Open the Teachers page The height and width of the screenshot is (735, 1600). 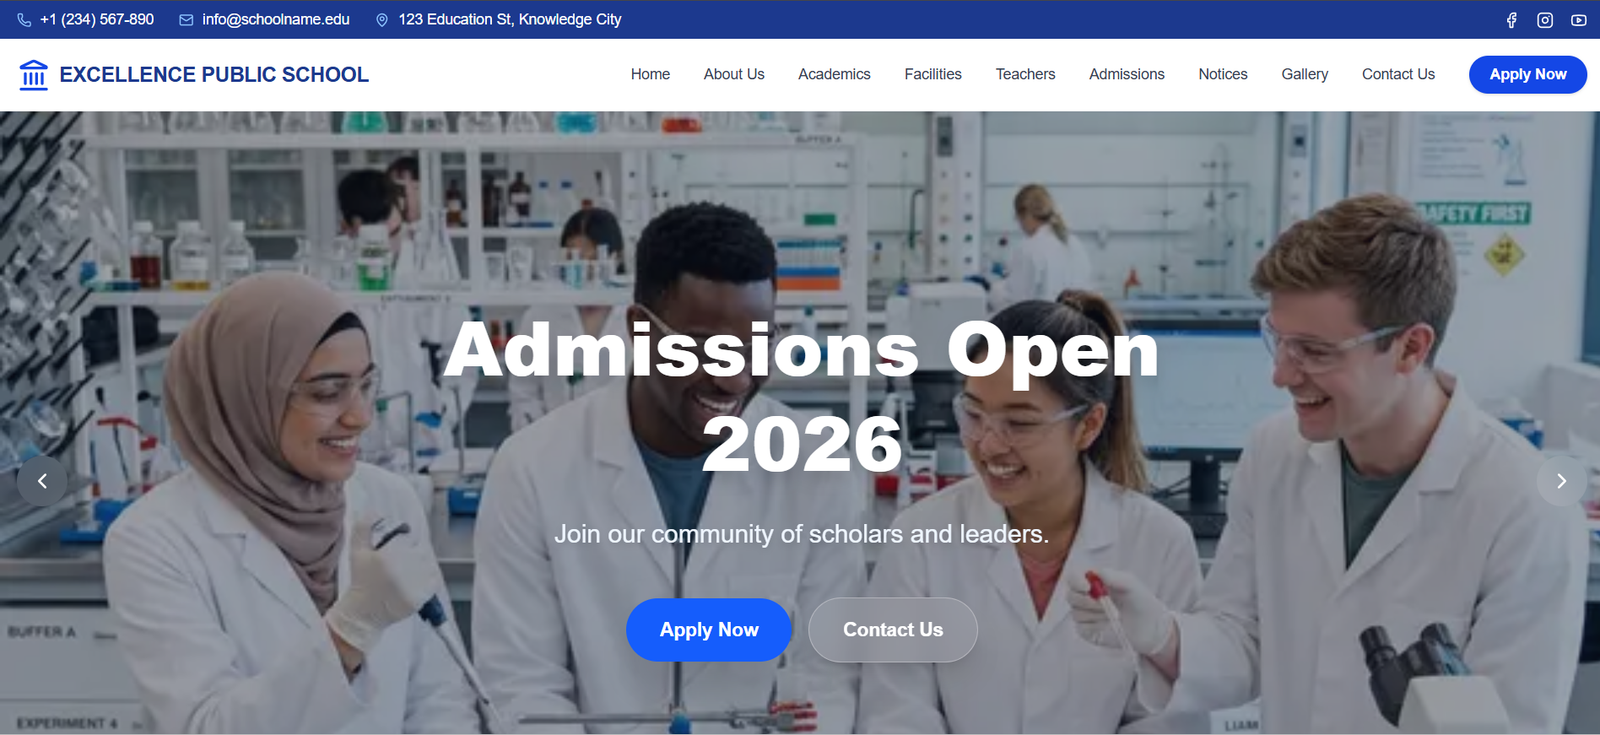pyautogui.click(x=1025, y=74)
